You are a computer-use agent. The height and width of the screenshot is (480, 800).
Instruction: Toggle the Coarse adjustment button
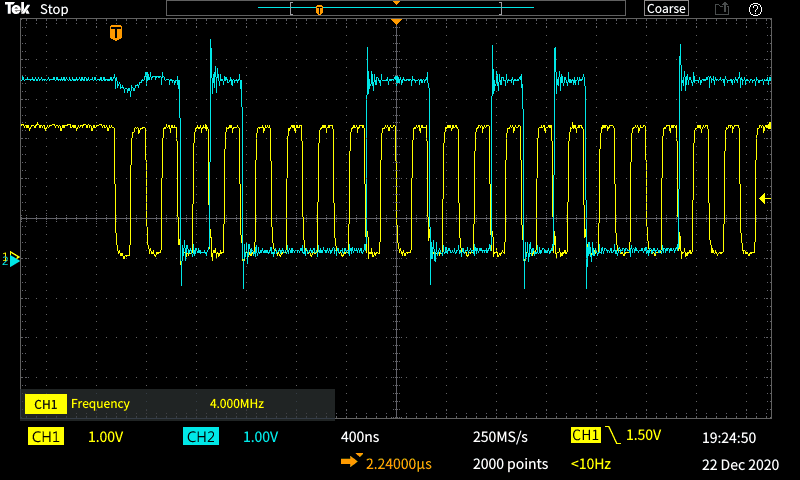coord(666,9)
